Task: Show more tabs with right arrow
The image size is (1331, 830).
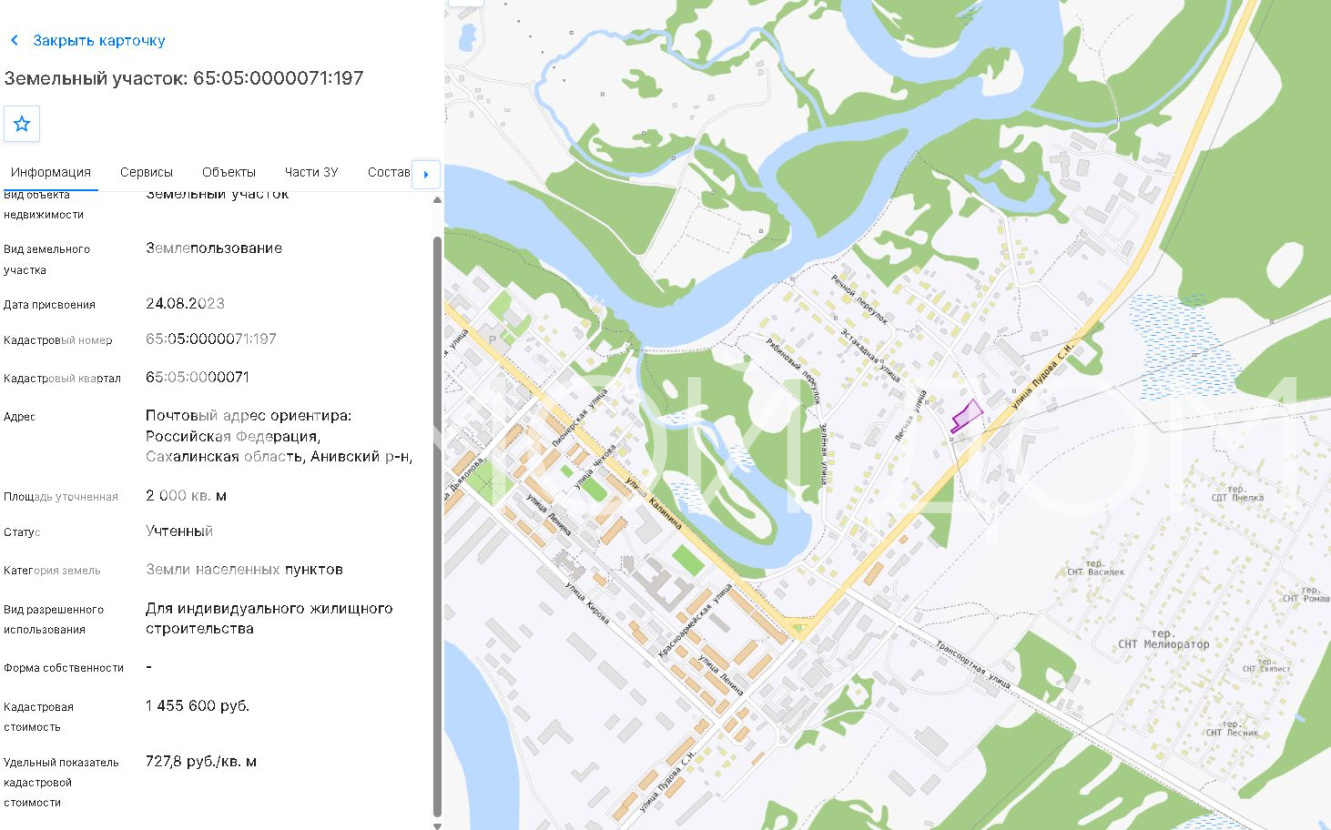Action: tap(426, 174)
